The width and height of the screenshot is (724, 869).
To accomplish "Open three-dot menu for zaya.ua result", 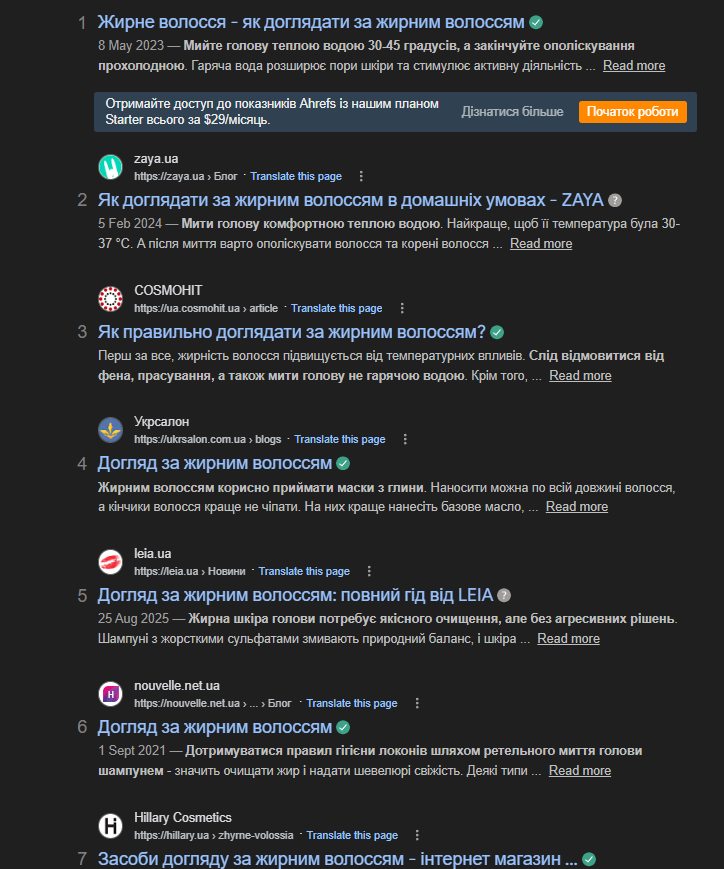I will [x=361, y=176].
